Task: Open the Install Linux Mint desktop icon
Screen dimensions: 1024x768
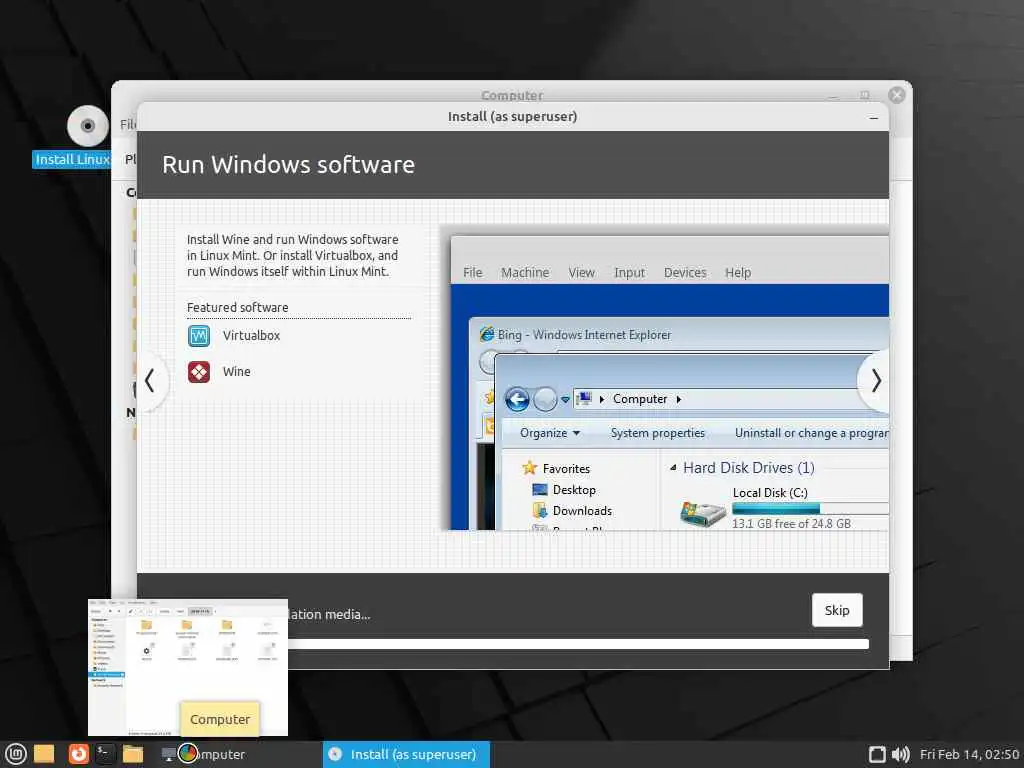Action: (86, 126)
